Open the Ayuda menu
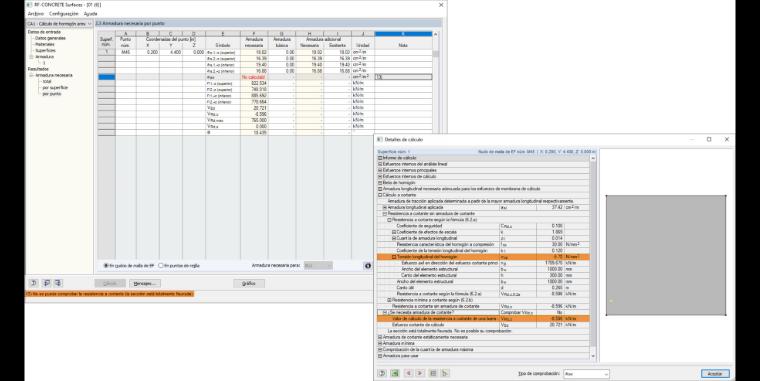760x381 pixels. (x=91, y=14)
